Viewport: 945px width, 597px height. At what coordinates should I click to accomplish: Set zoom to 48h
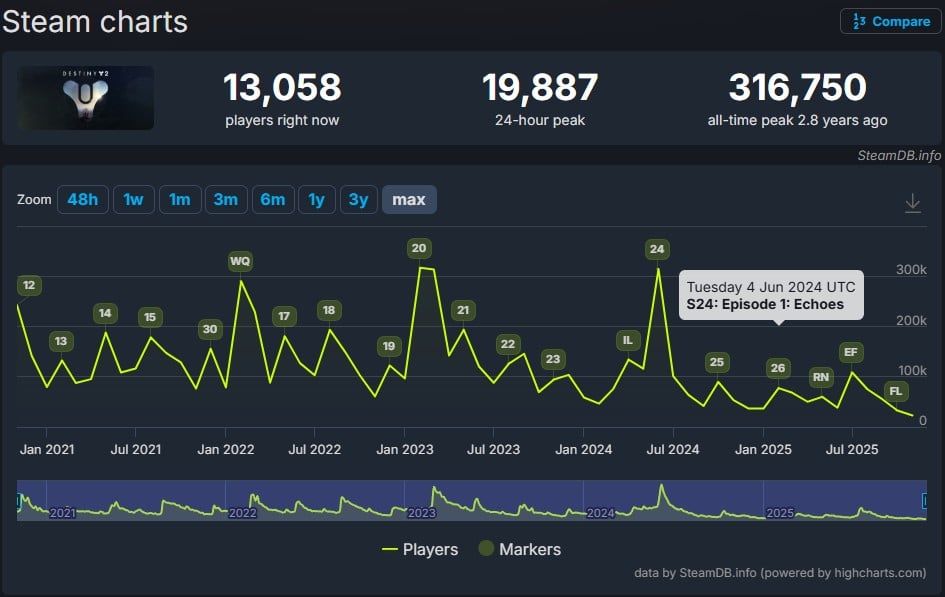click(82, 200)
